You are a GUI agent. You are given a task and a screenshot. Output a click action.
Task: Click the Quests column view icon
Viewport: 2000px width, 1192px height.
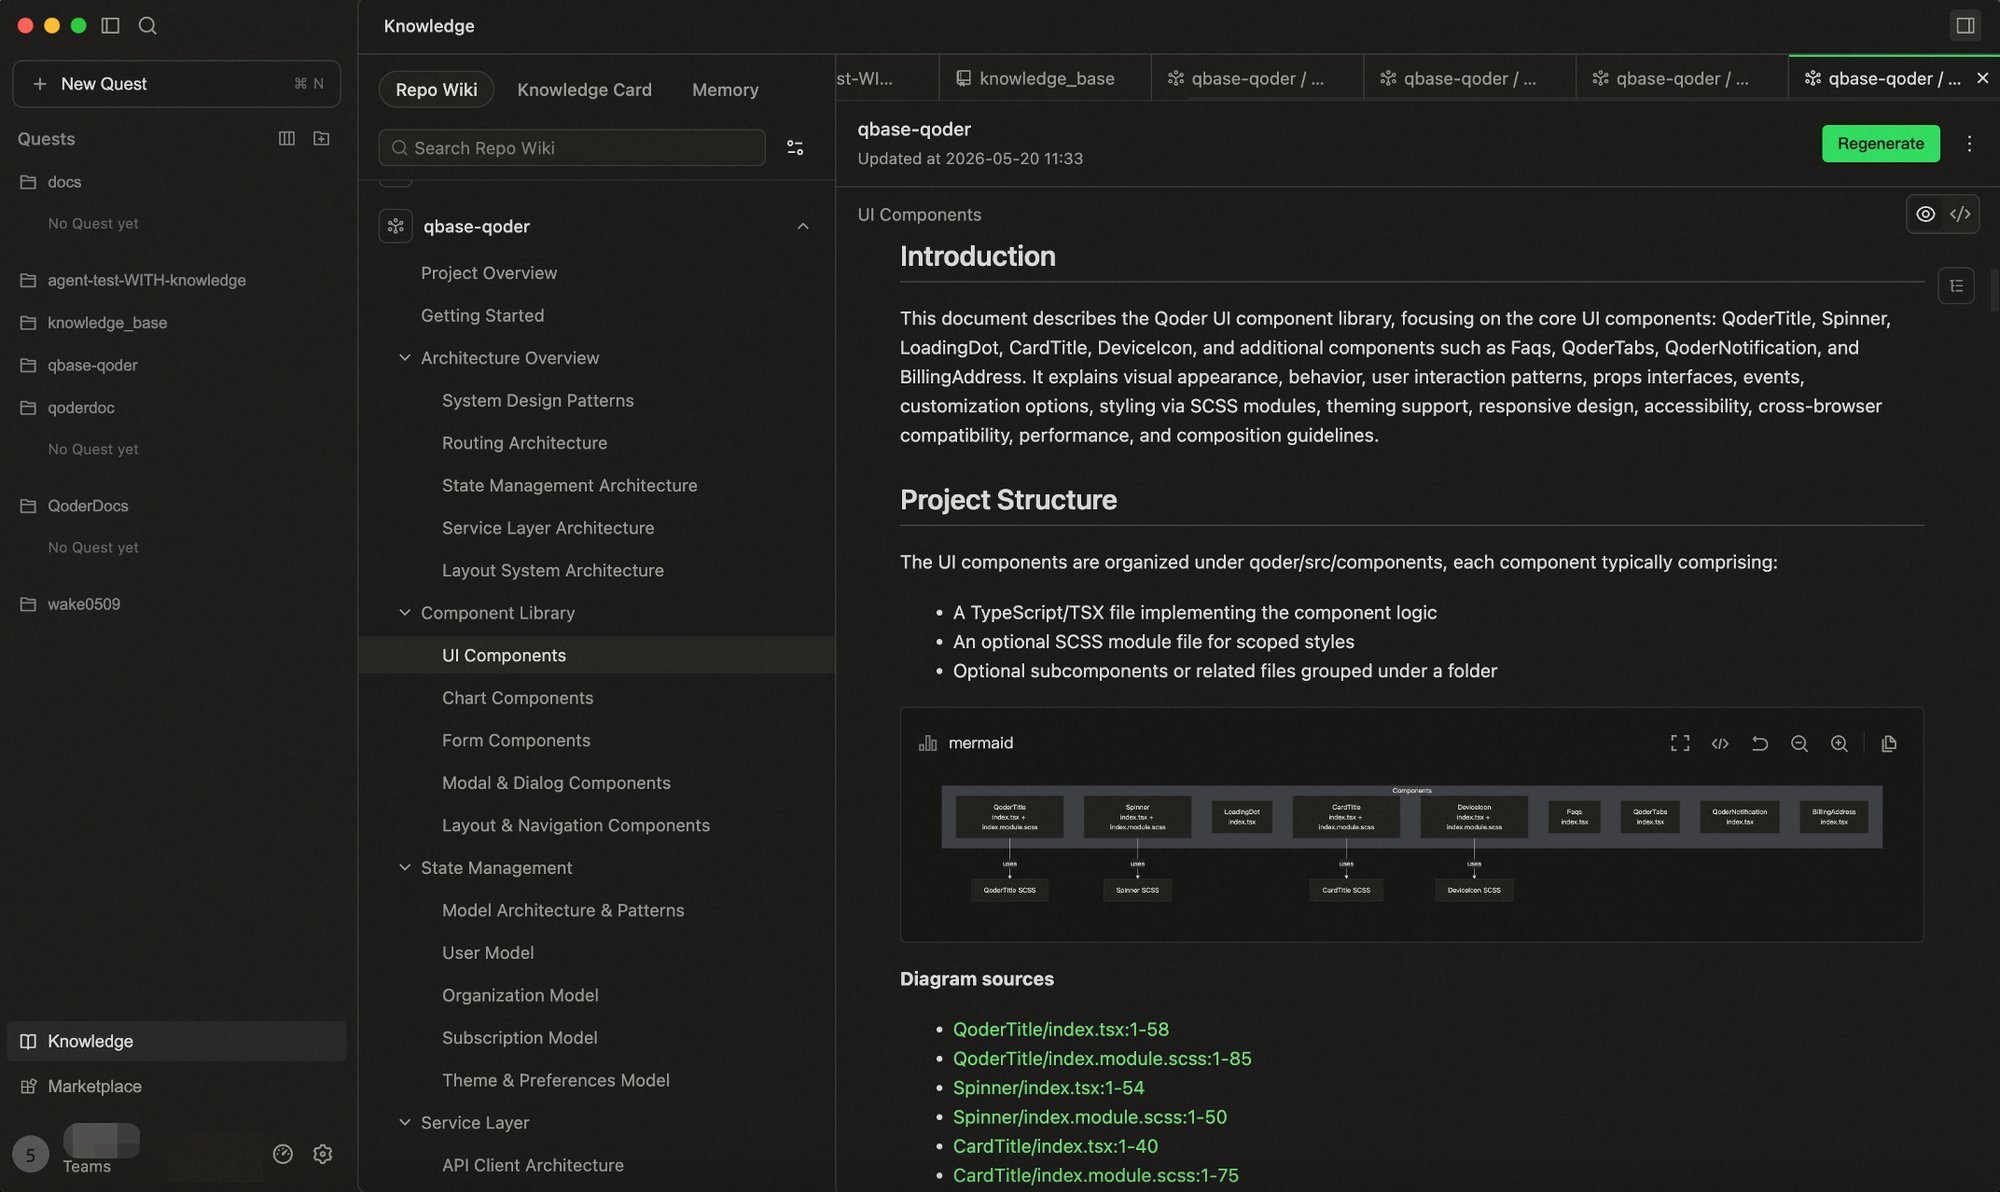click(x=287, y=138)
